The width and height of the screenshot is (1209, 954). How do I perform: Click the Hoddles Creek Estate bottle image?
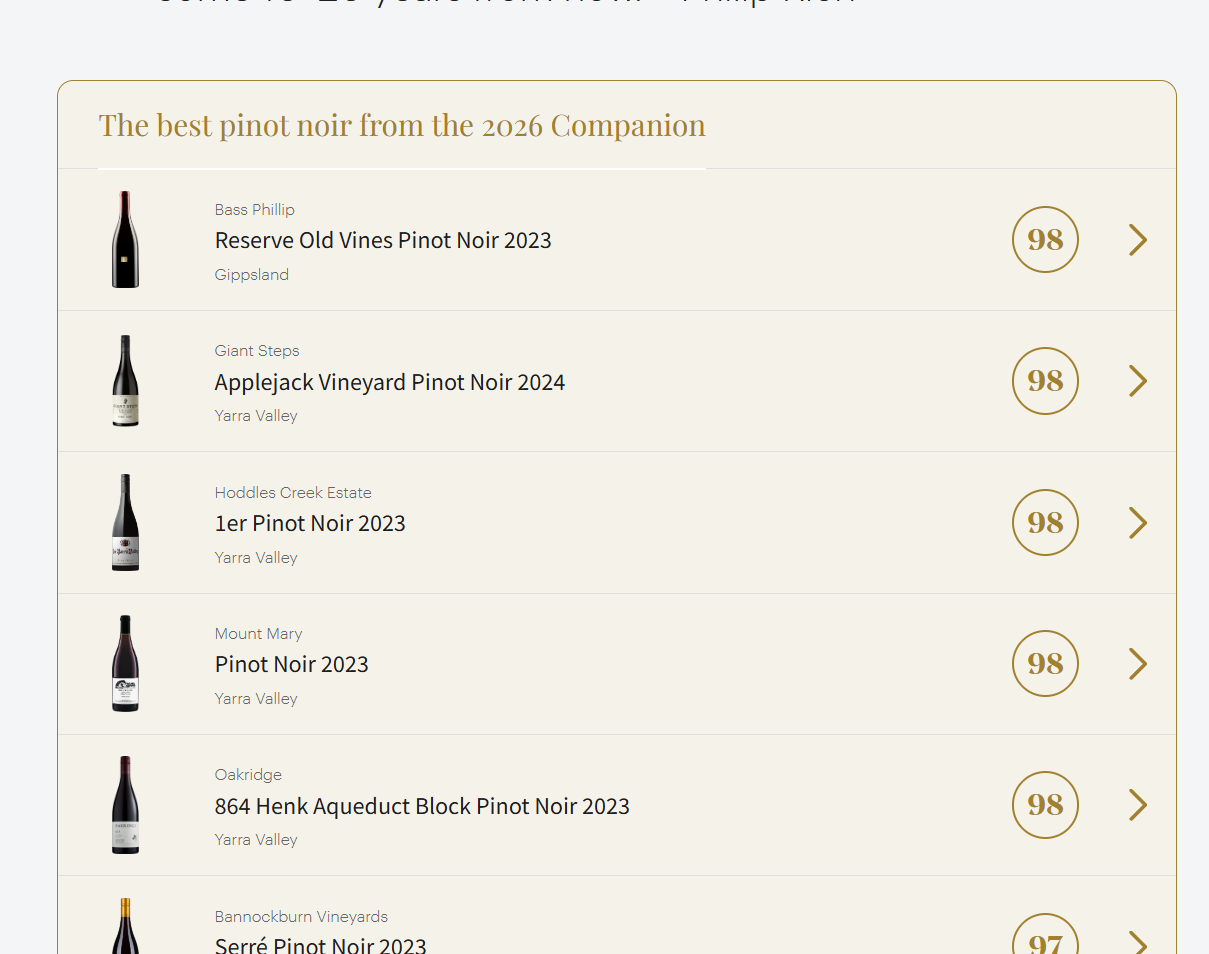[x=125, y=523]
